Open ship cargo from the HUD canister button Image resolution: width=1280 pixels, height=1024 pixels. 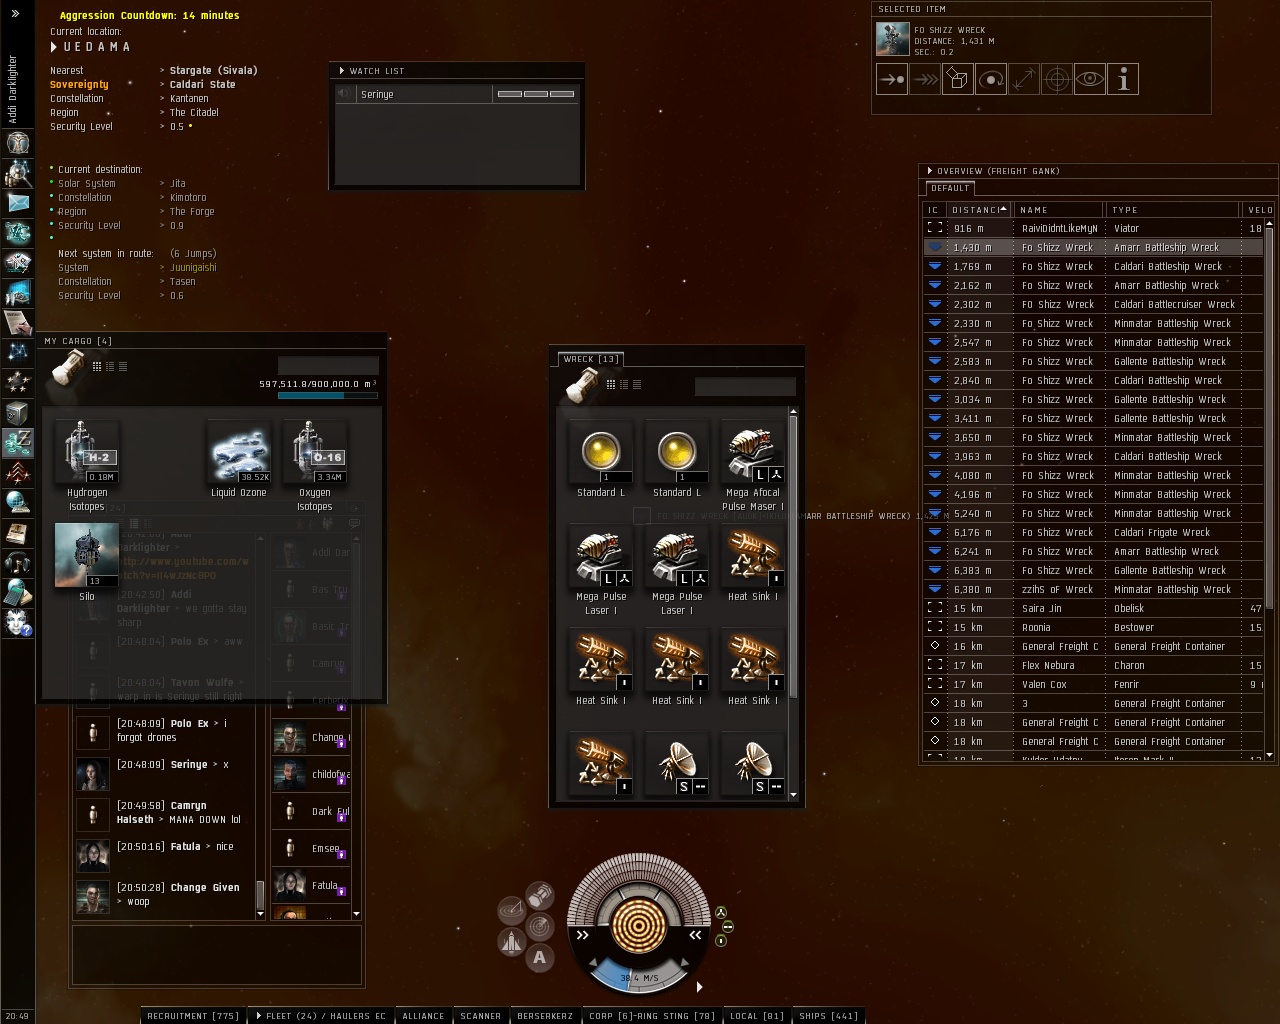[540, 894]
